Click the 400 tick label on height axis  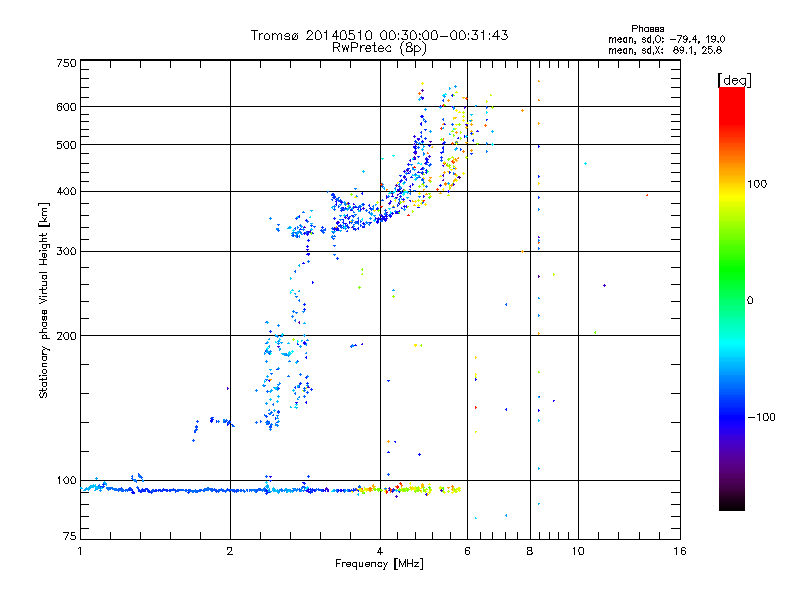pos(66,192)
